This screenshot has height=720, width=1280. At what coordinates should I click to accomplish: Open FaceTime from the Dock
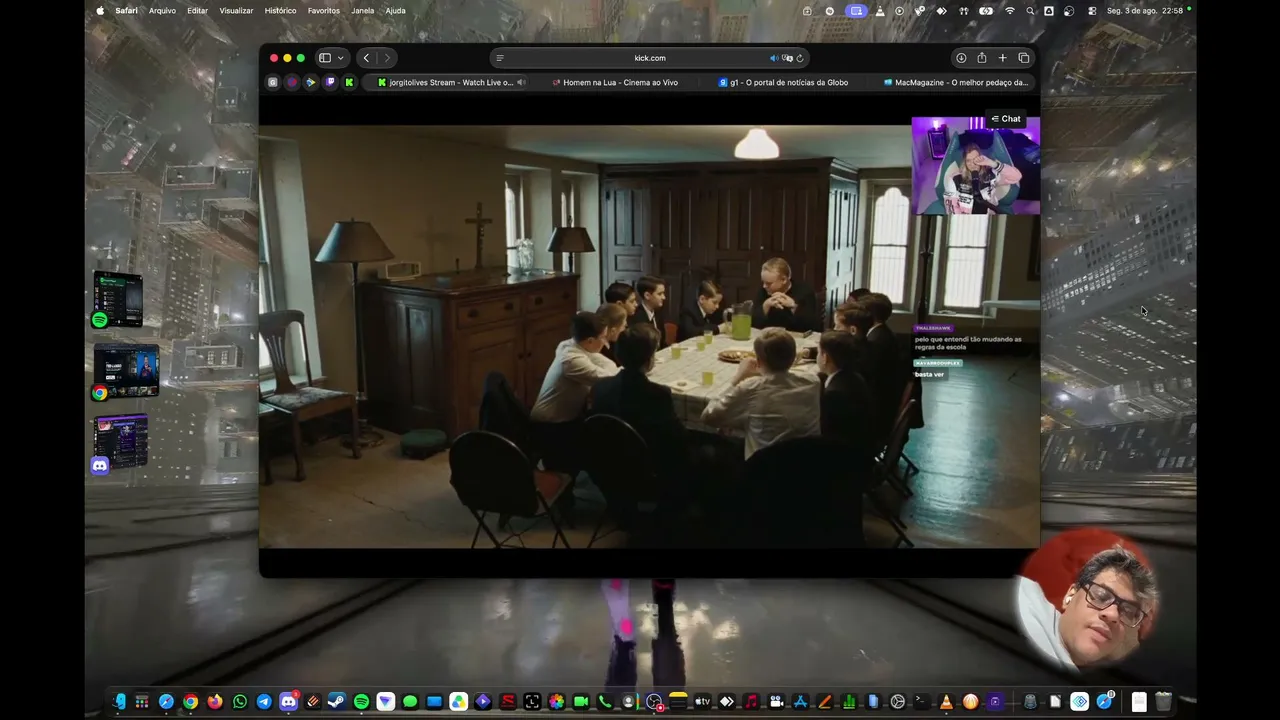(x=580, y=702)
